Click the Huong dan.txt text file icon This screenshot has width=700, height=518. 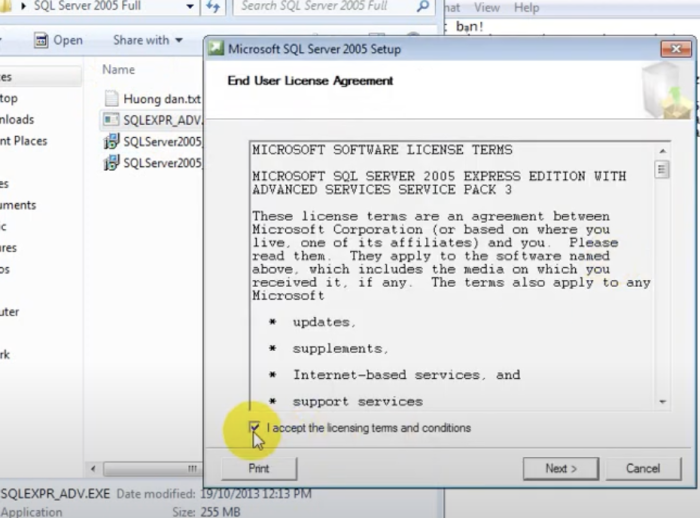coord(111,99)
